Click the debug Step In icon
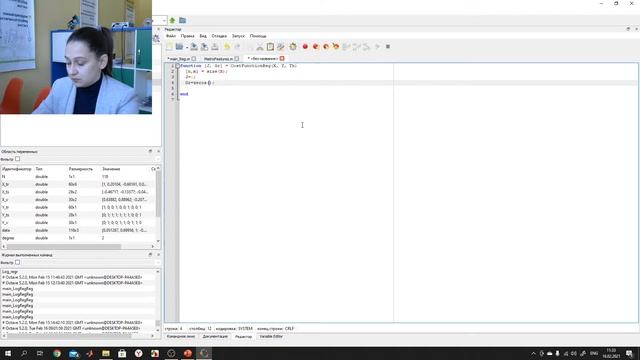Image resolution: width=640 pixels, height=360 pixels. tap(356, 47)
